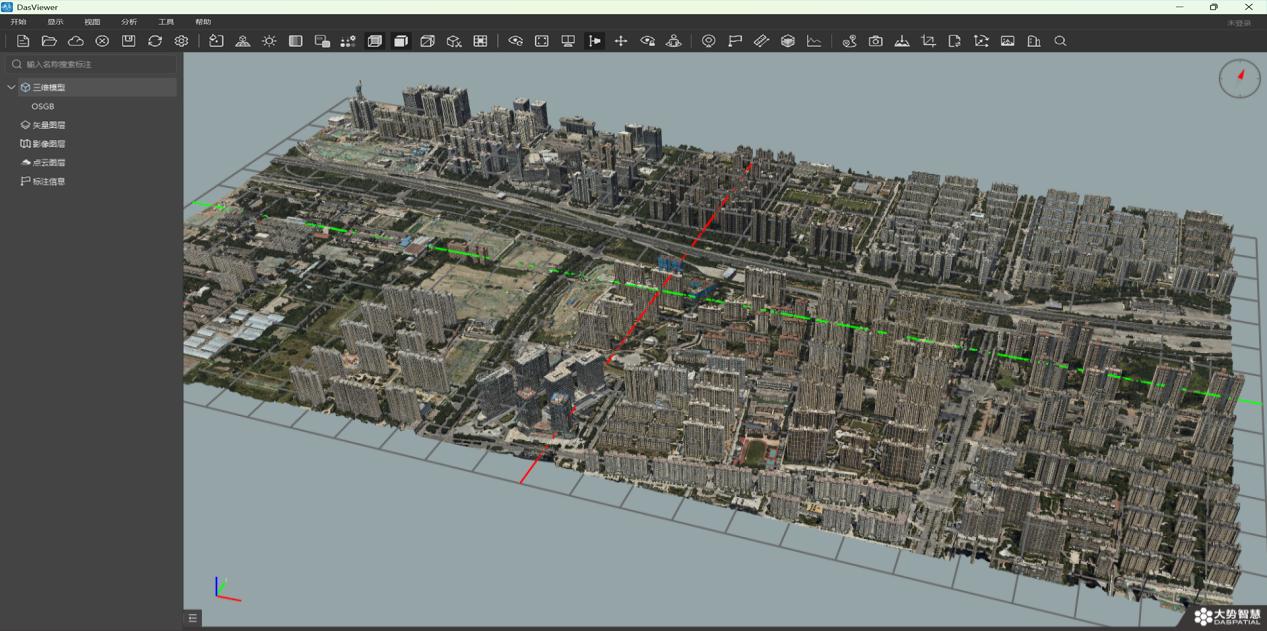The image size is (1267, 631).
Task: Click the sun lighting icon
Action: 269,41
